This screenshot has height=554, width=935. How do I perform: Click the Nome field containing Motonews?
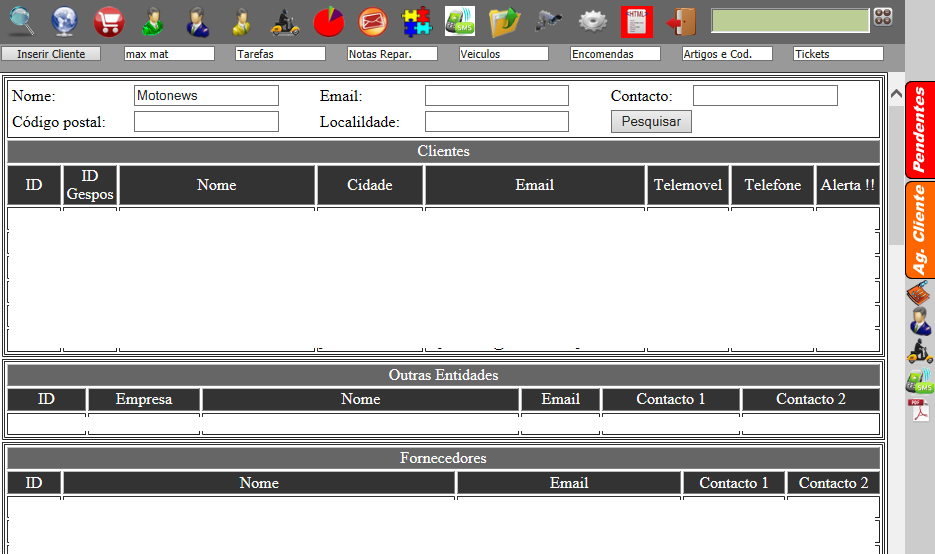coord(206,95)
